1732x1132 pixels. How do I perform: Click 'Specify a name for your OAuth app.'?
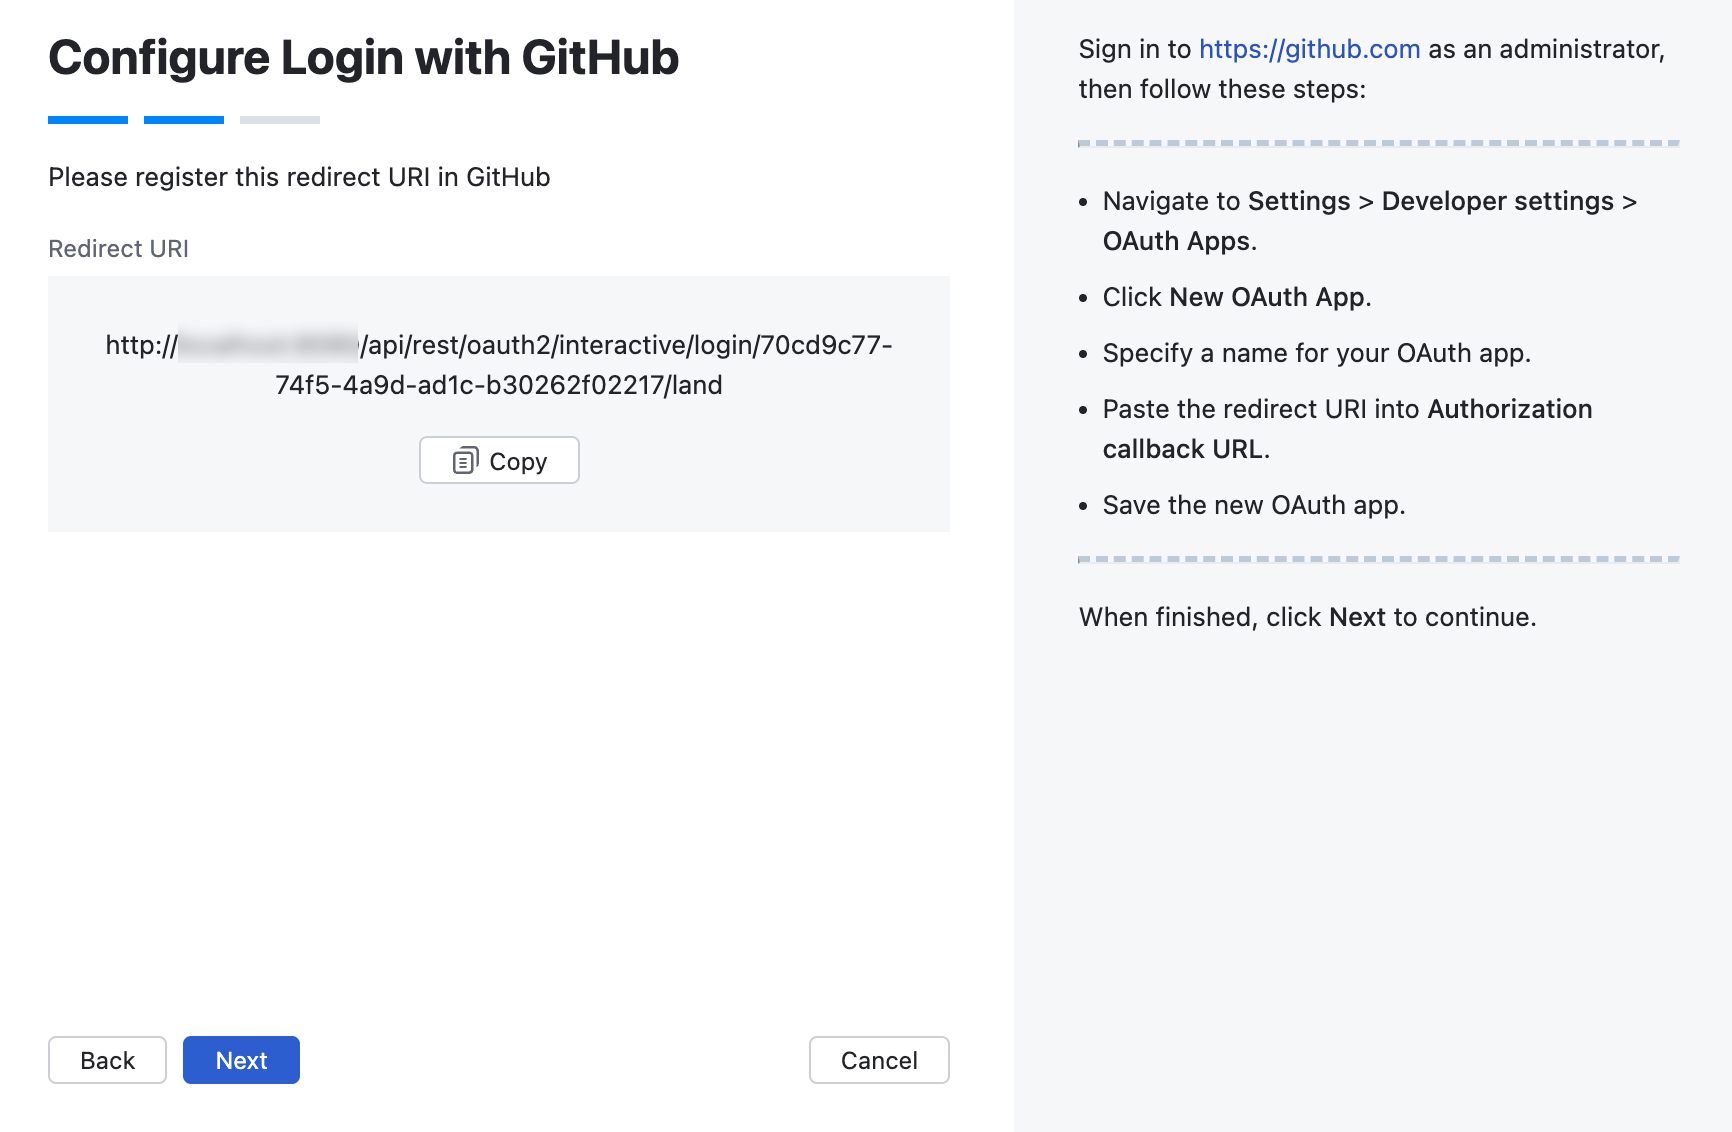pos(1317,353)
